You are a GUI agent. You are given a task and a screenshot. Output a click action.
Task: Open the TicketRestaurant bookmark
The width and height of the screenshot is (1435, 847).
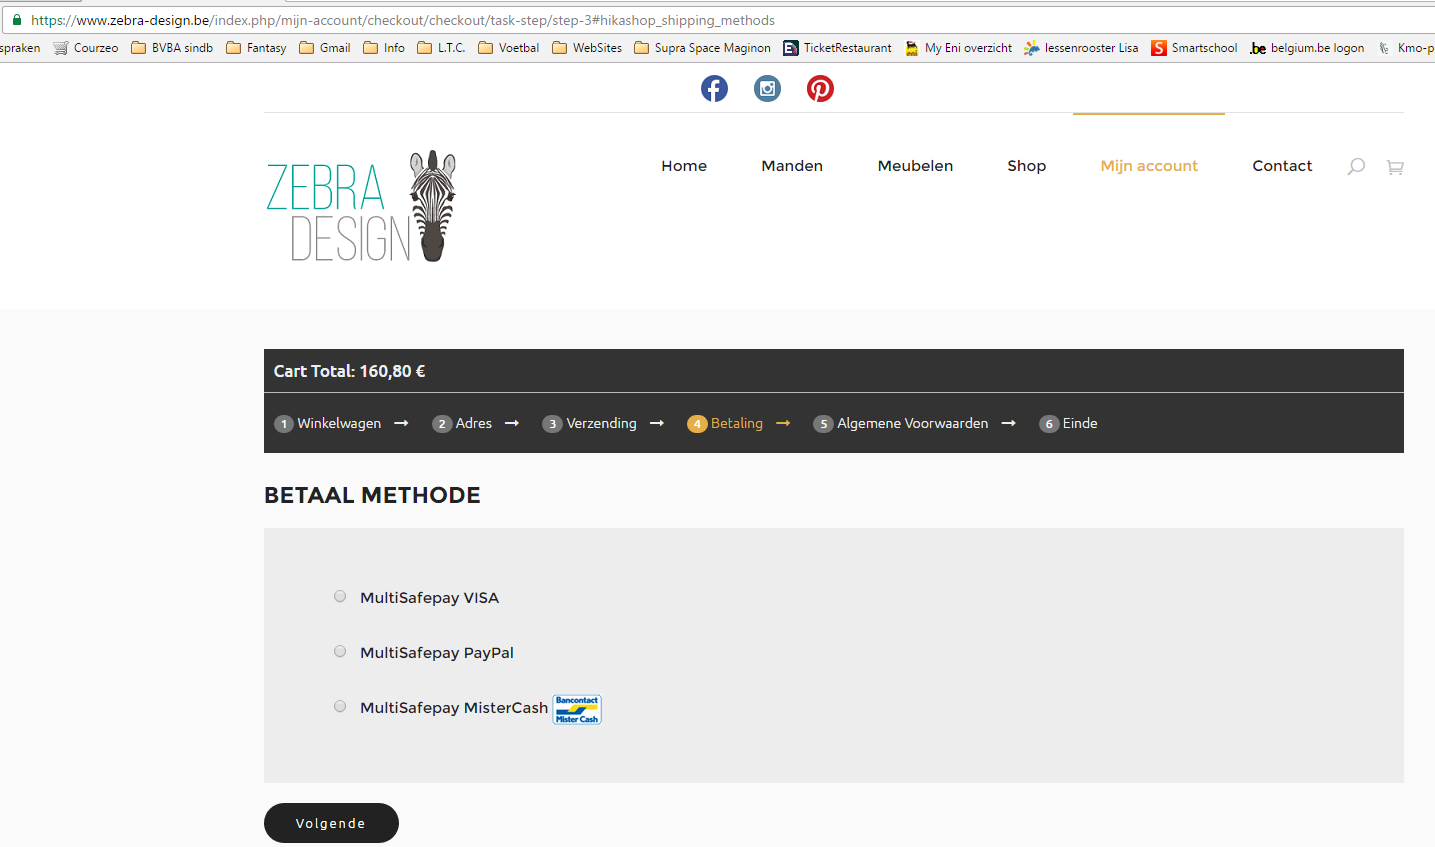[837, 48]
